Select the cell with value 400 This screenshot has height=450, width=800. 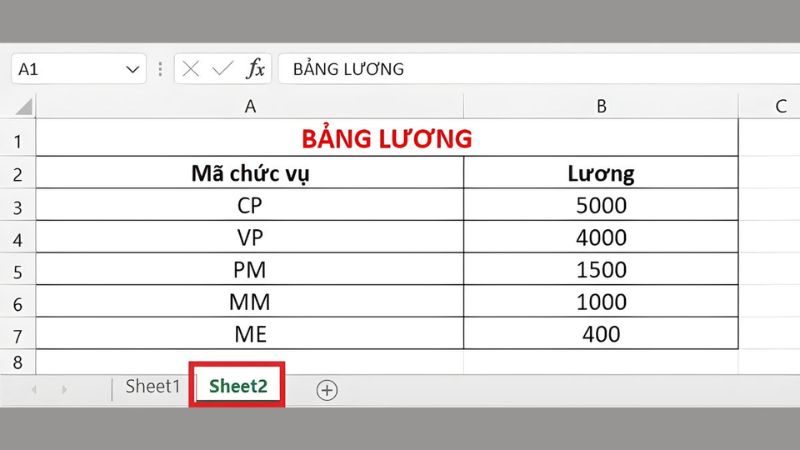[x=601, y=334]
